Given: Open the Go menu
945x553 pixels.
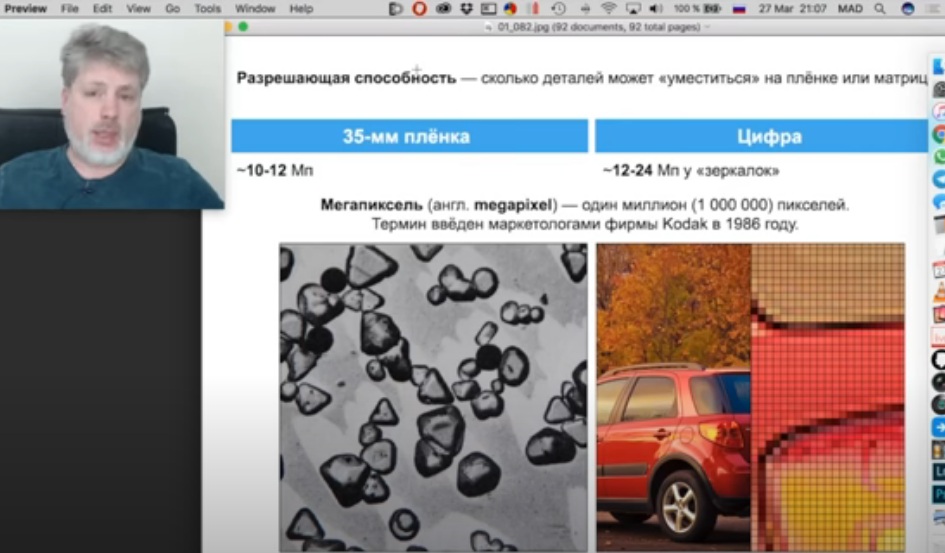Looking at the screenshot, I should (172, 8).
